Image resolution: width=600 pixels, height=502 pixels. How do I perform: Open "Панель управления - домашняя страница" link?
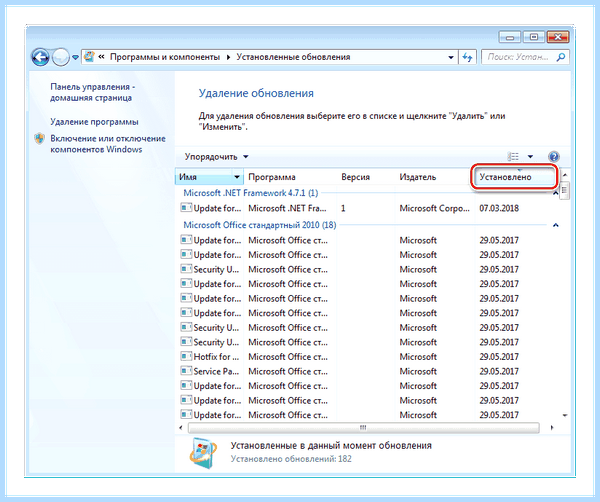click(92, 92)
